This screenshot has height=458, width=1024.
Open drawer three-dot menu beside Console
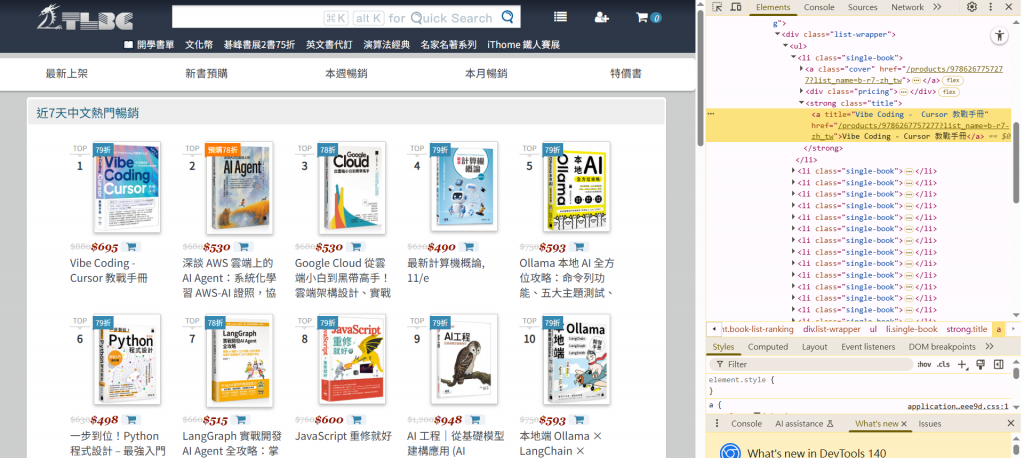(716, 423)
